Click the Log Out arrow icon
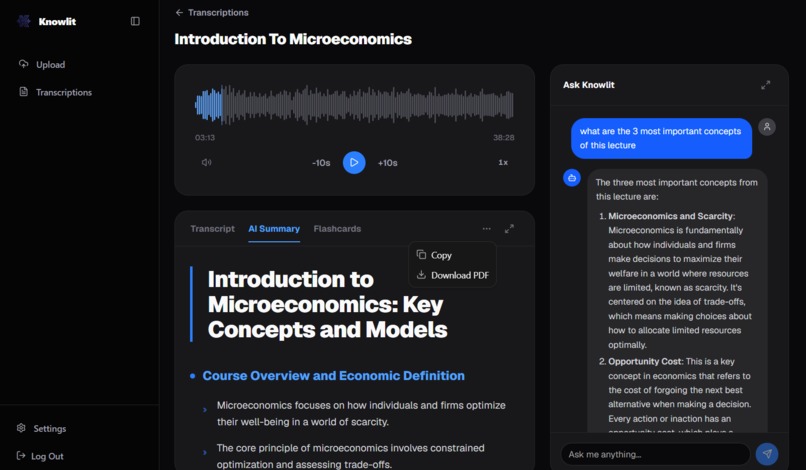The width and height of the screenshot is (806, 470). [x=21, y=456]
